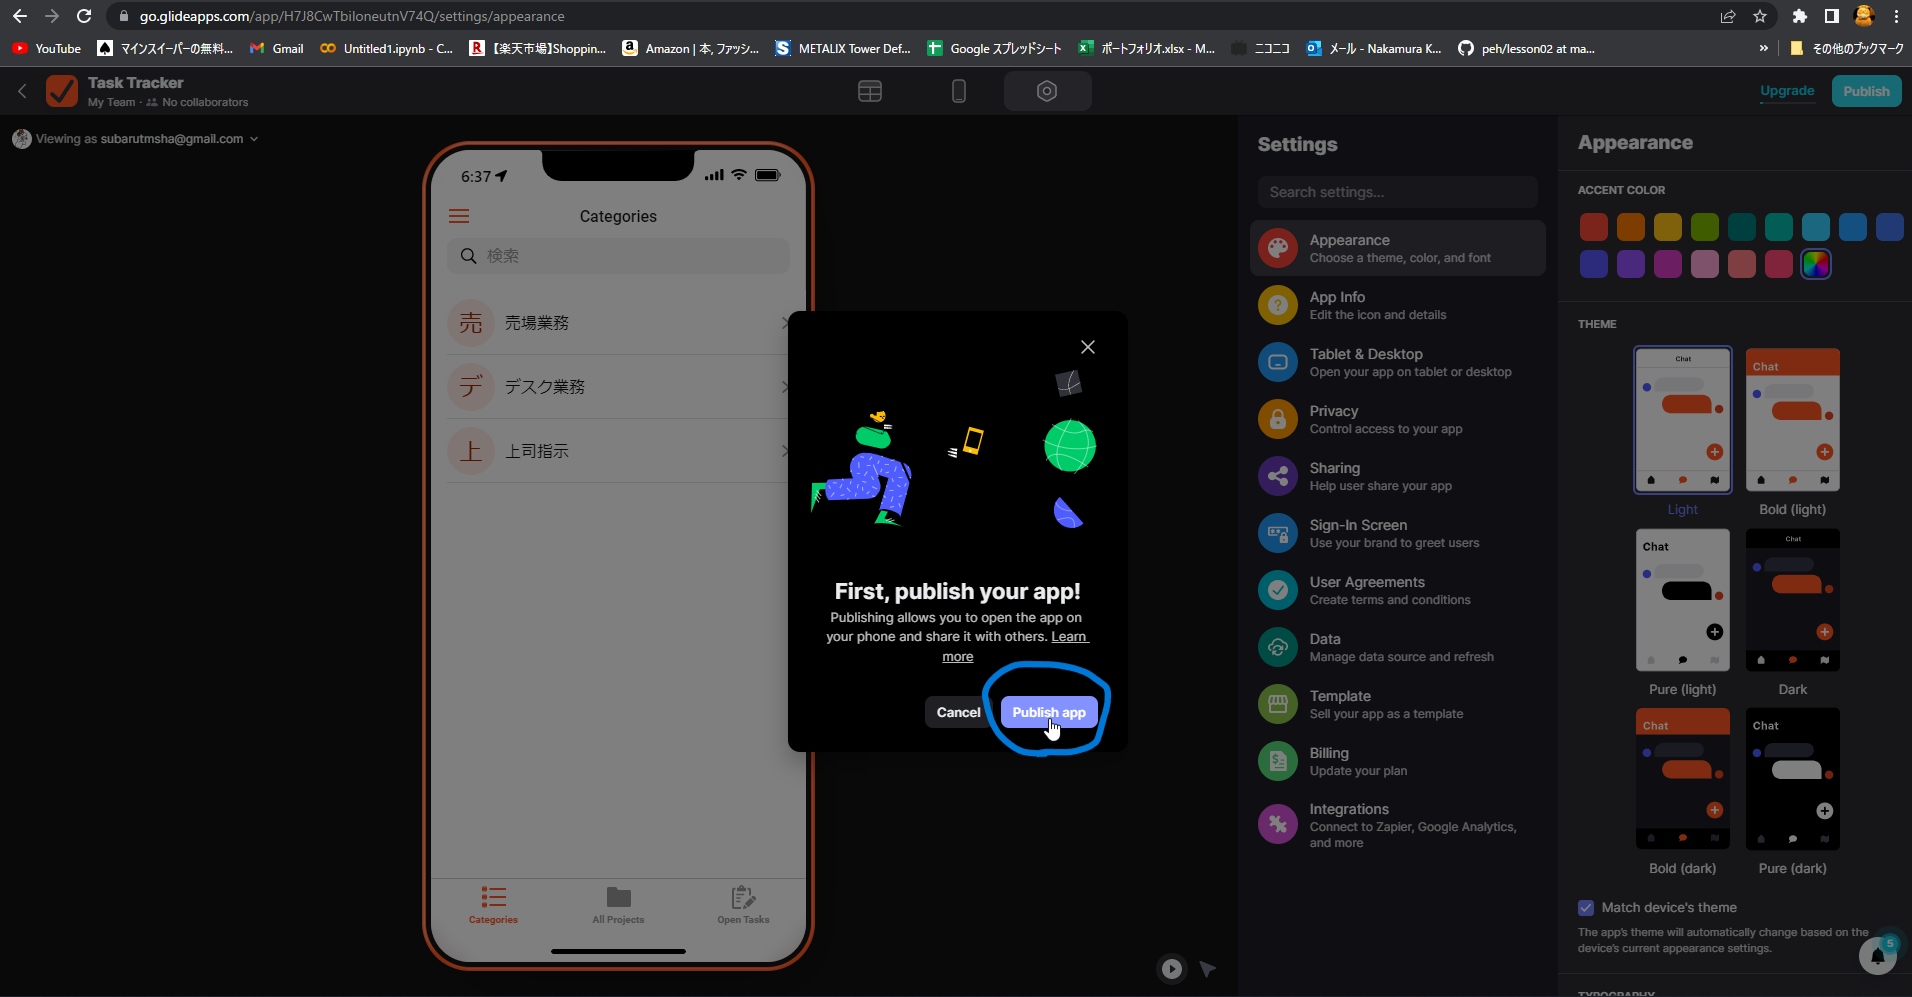Open the custom rainbow color picker

click(x=1816, y=264)
